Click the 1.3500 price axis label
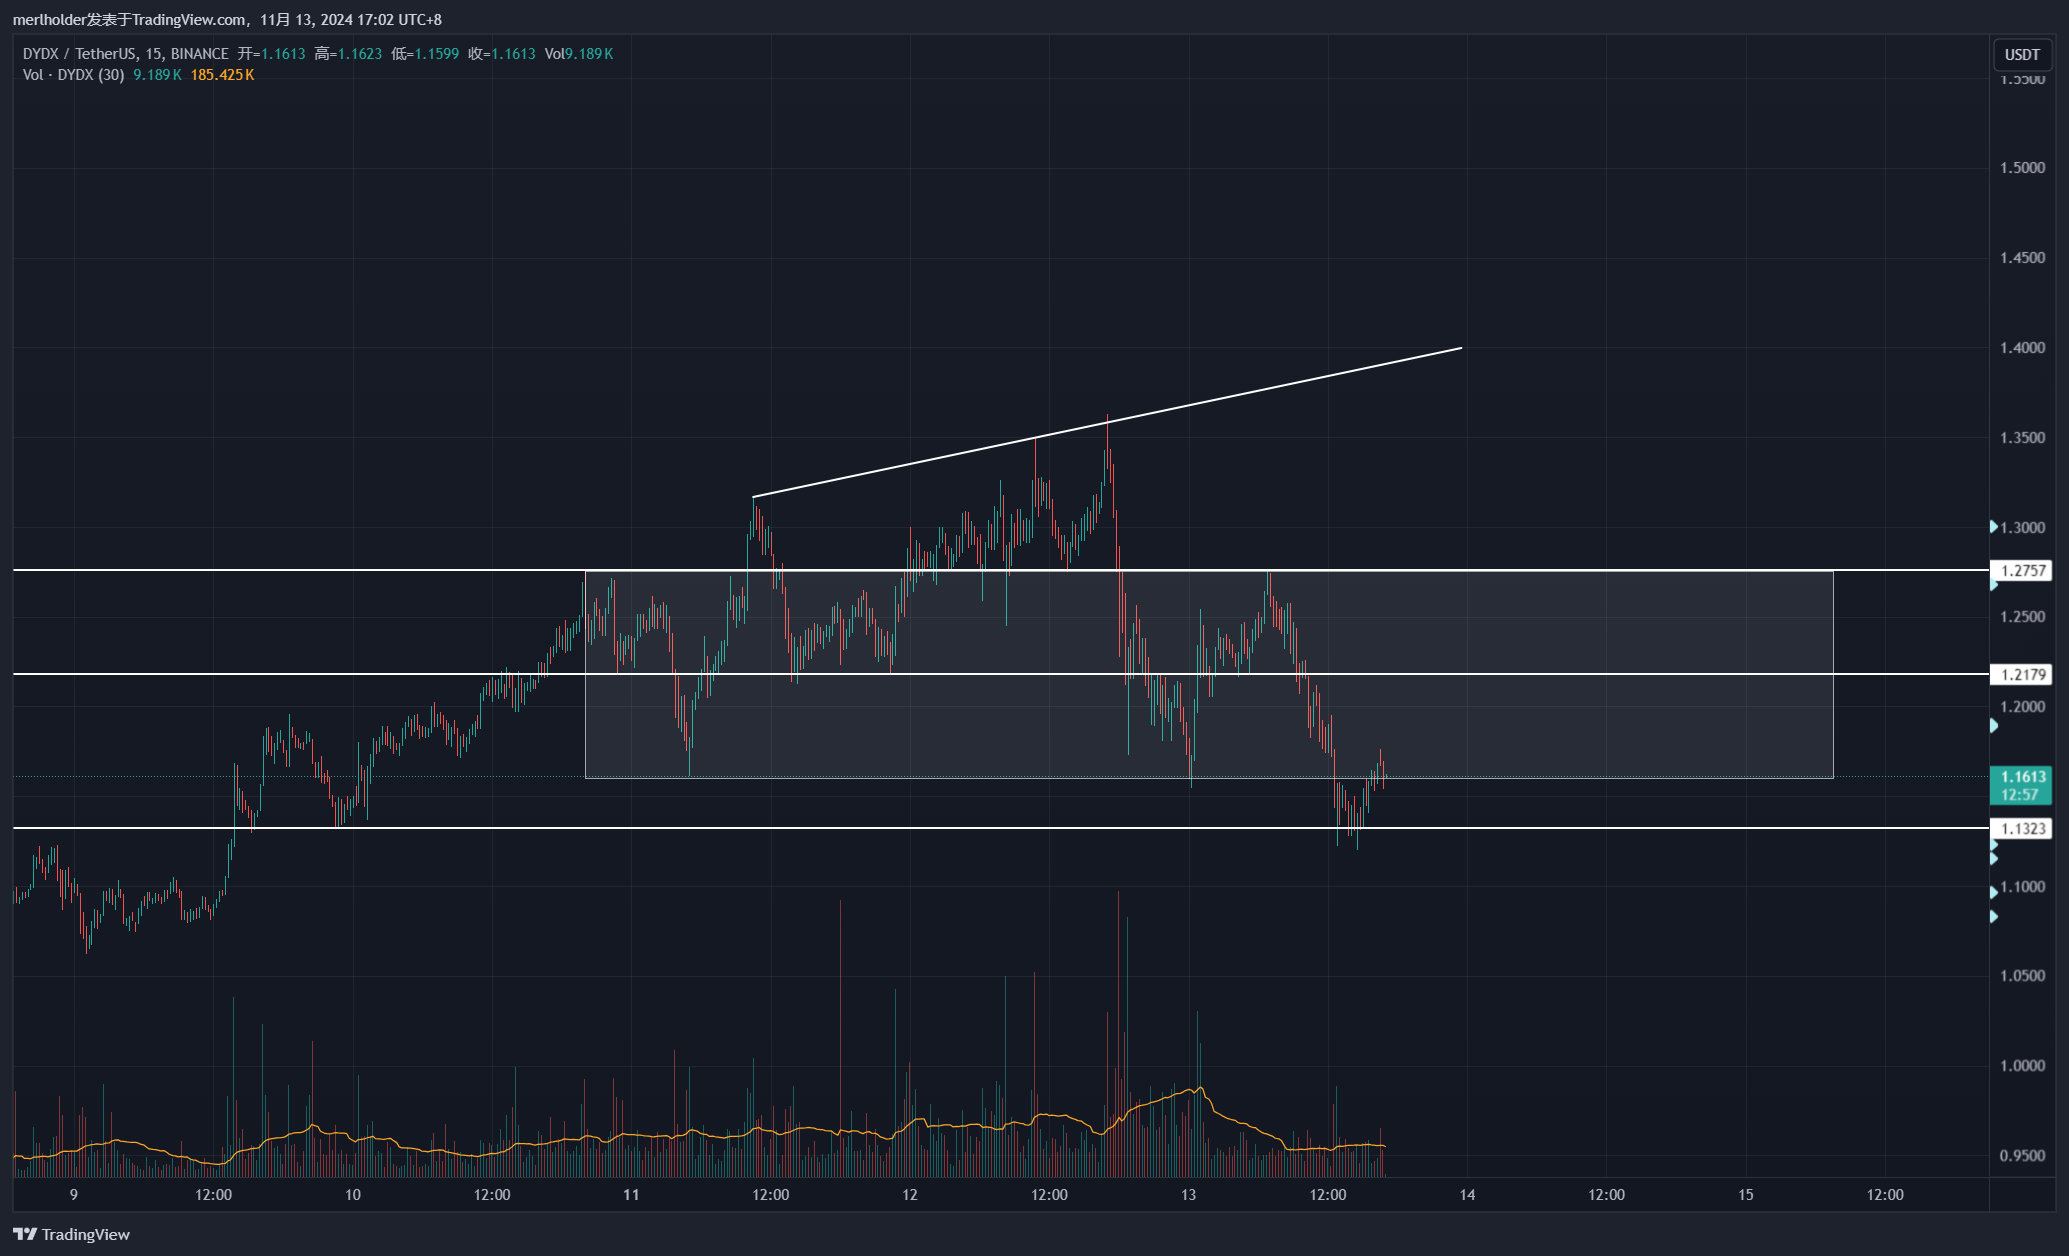 pos(2022,438)
